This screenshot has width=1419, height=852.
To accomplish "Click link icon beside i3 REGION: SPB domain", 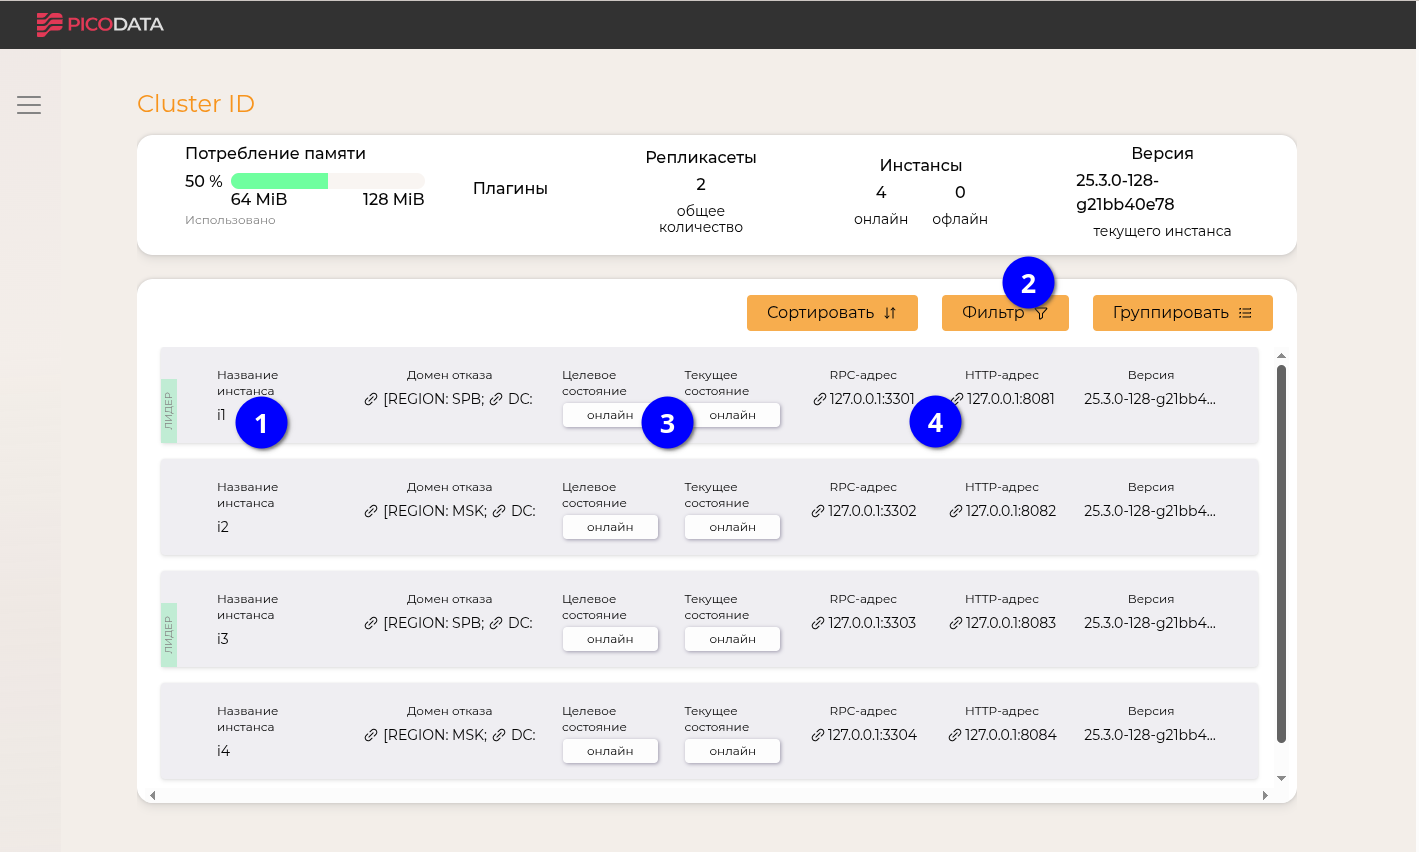I will [371, 623].
